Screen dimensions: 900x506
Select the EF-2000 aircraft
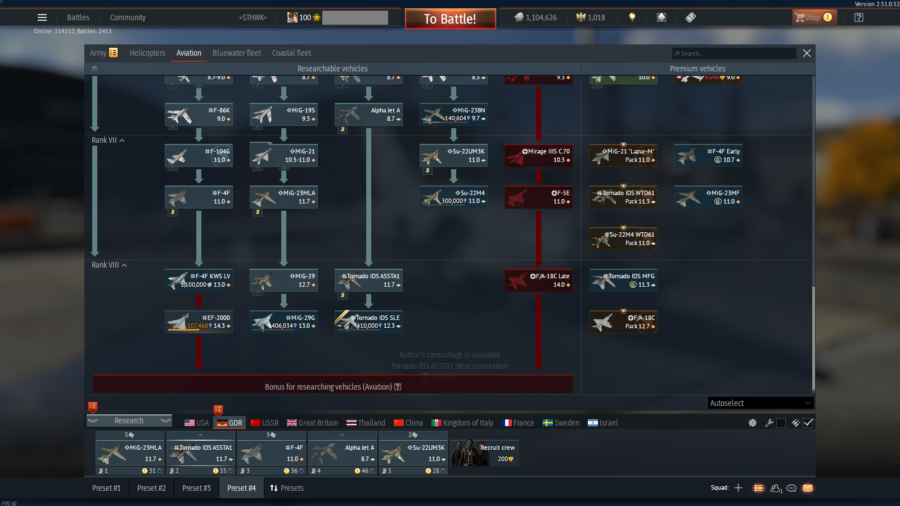199,321
